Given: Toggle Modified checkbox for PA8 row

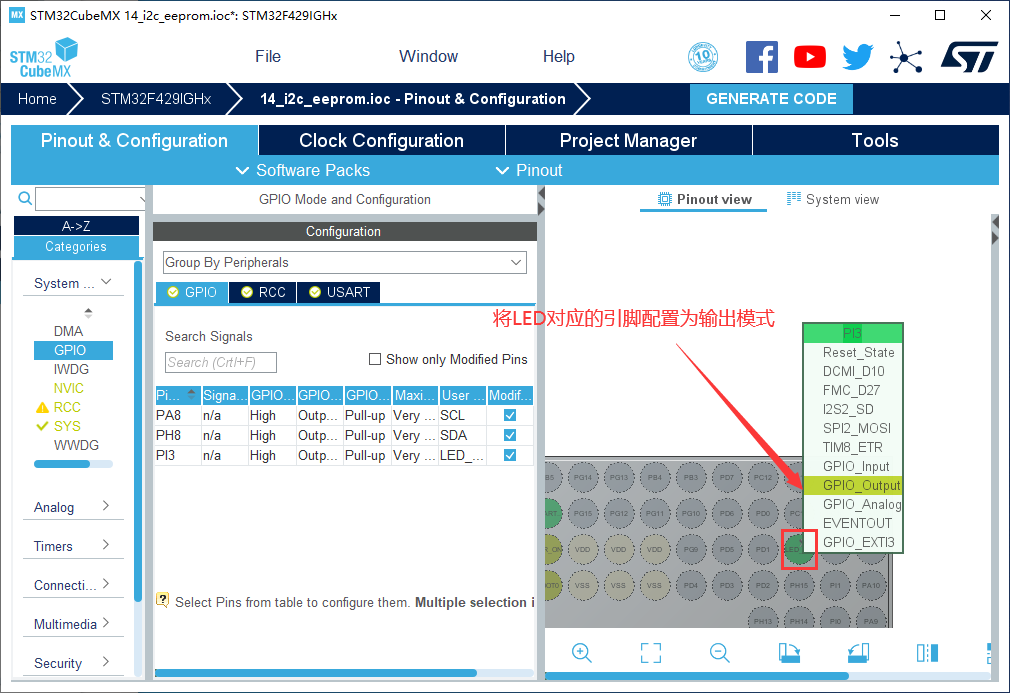Looking at the screenshot, I should [510, 415].
